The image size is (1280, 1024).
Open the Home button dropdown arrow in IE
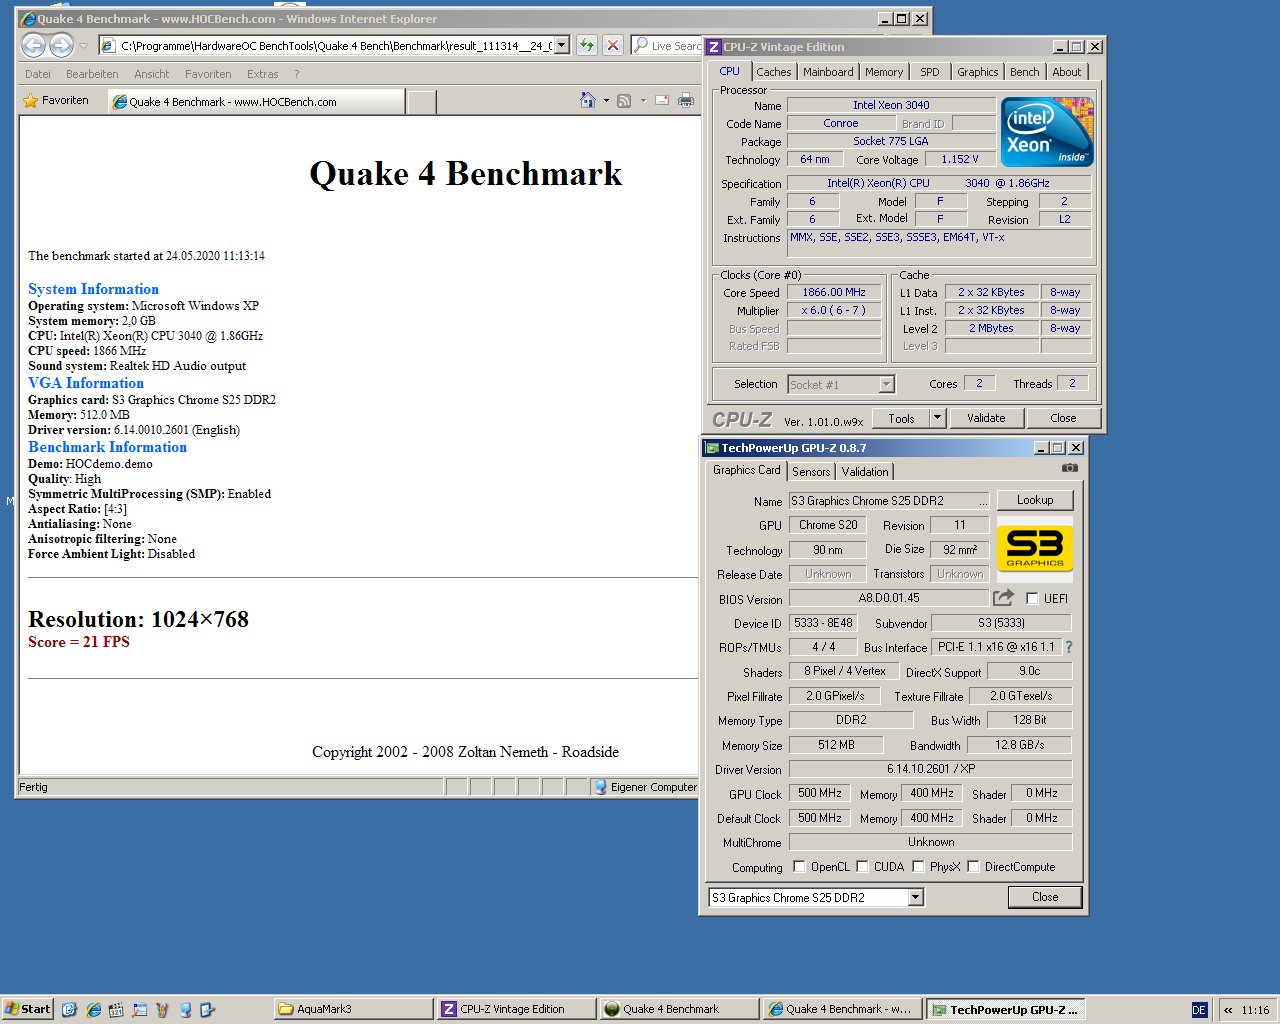point(606,101)
